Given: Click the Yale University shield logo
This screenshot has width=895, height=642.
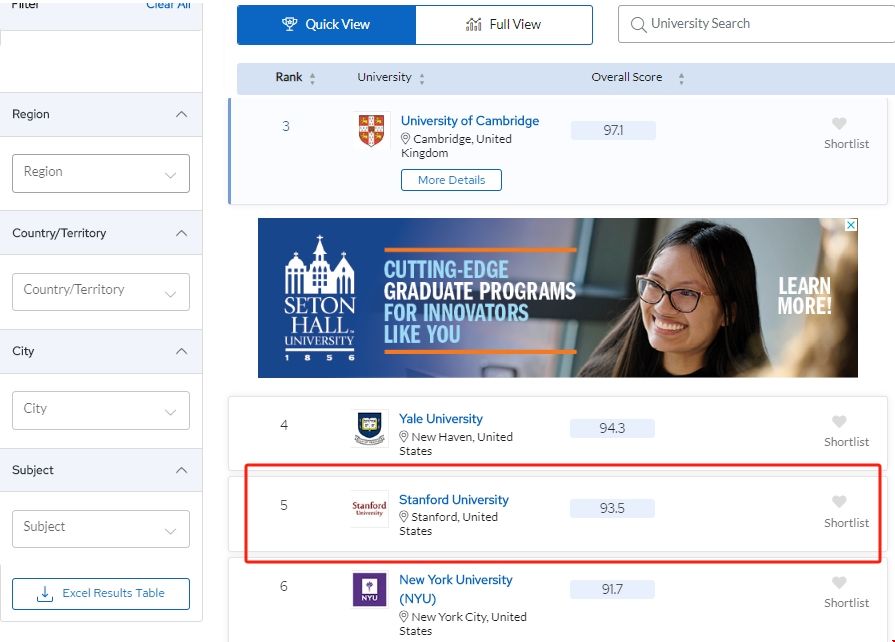Looking at the screenshot, I should (369, 427).
